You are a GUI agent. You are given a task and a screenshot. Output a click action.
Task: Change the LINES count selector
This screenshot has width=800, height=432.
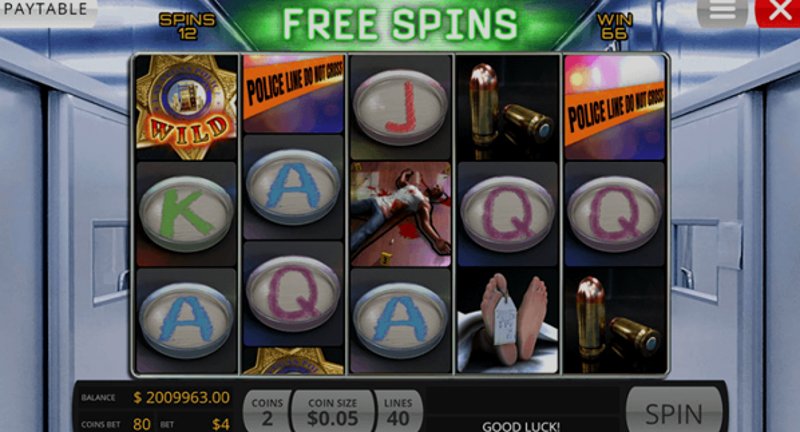click(398, 412)
